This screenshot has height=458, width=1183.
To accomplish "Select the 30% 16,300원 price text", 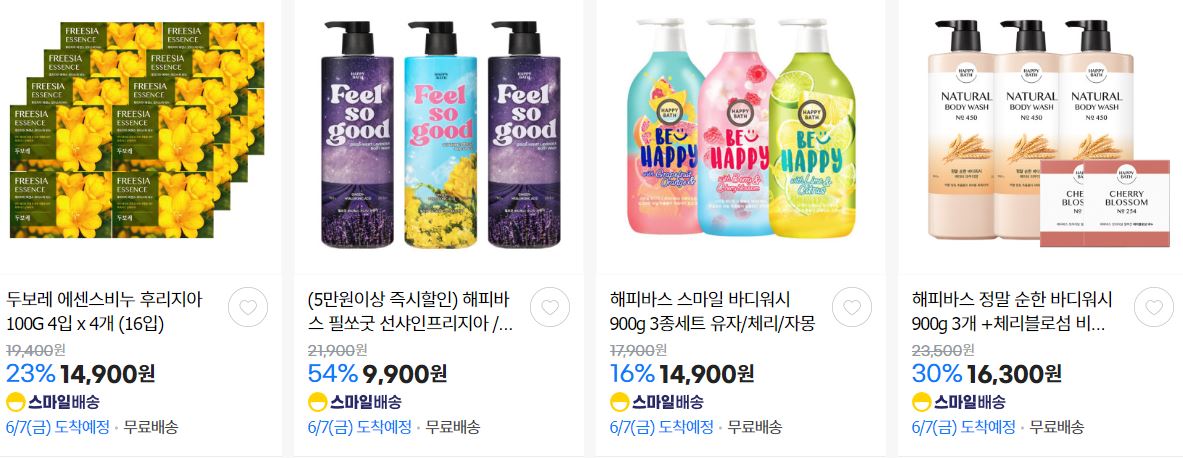I will (x=987, y=373).
